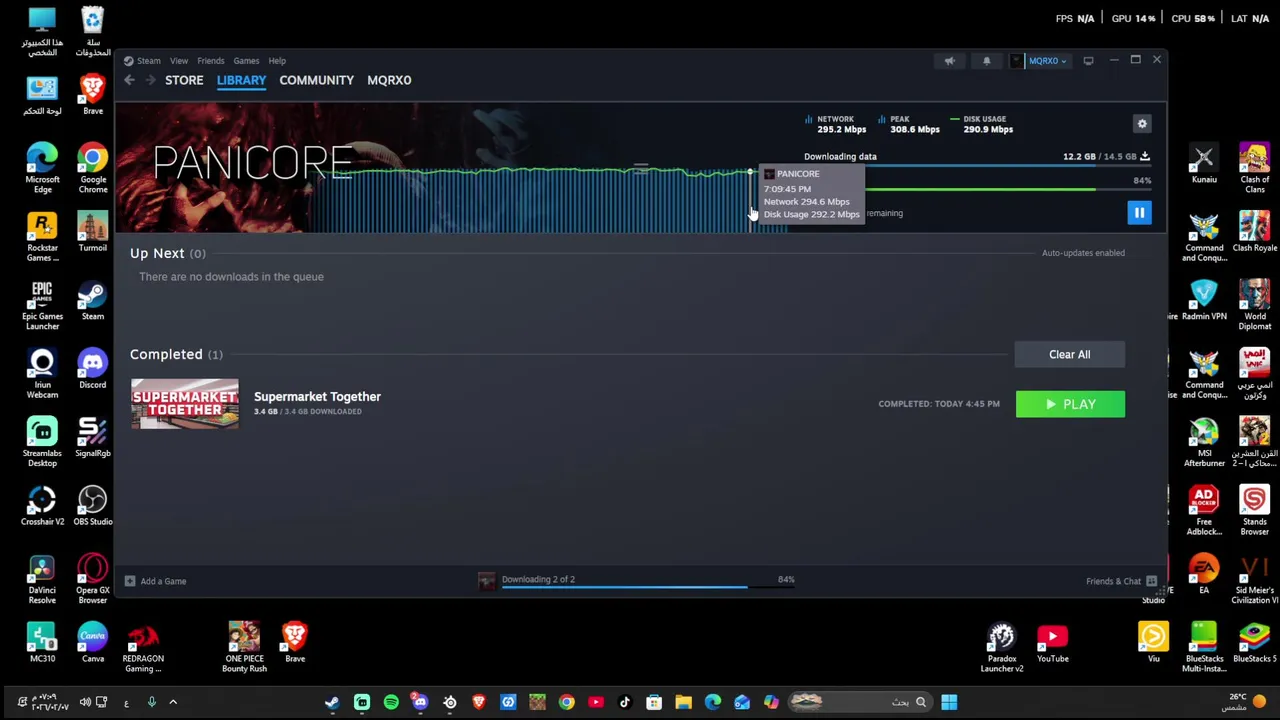Click File Explorer in the taskbar
Viewport: 1280px width, 720px height.
coord(683,702)
